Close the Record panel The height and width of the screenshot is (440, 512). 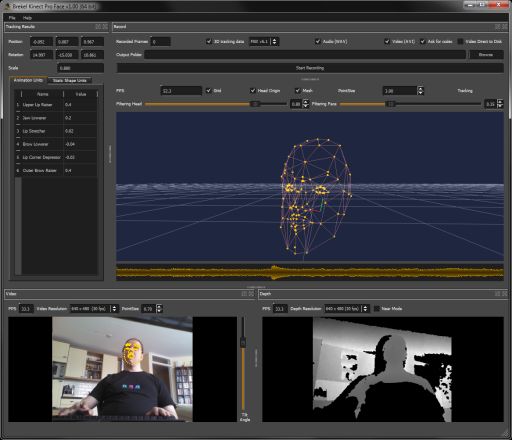coord(504,27)
